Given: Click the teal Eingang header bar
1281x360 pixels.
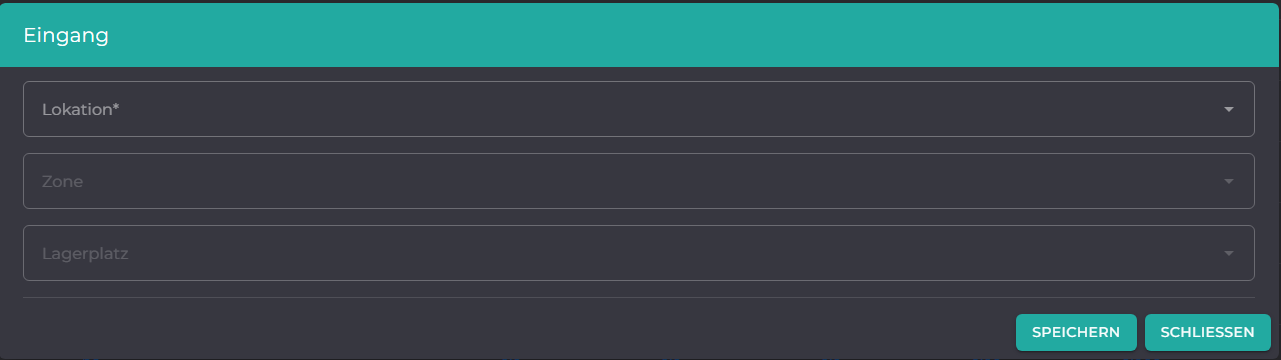Looking at the screenshot, I should (640, 35).
